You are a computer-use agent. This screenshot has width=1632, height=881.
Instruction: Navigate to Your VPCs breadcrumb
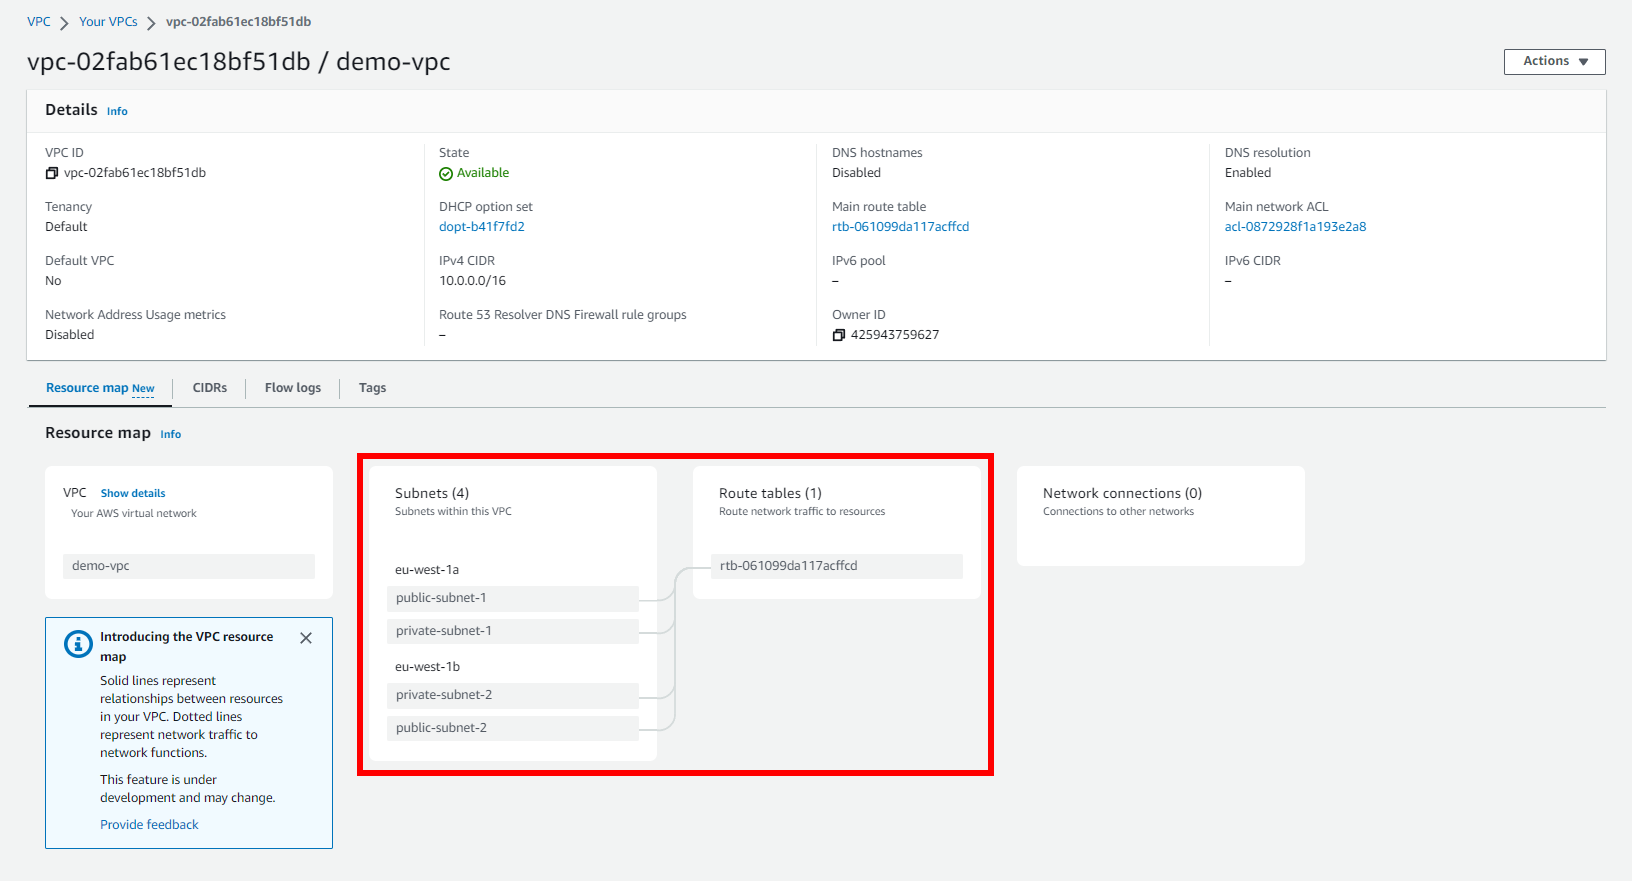pos(108,22)
